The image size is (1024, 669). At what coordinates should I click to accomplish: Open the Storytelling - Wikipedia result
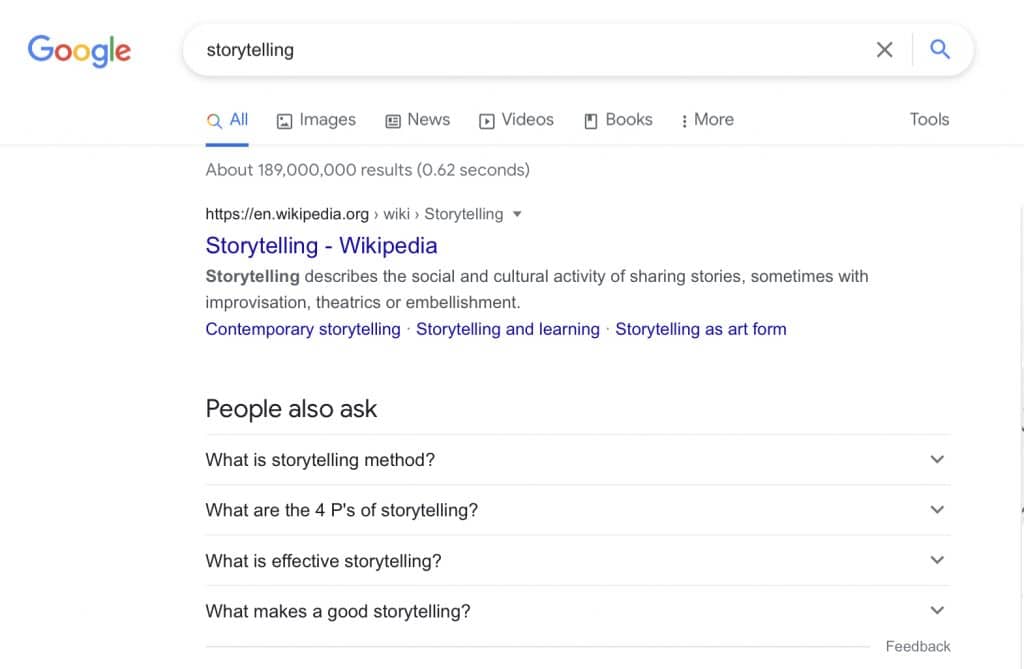point(321,245)
